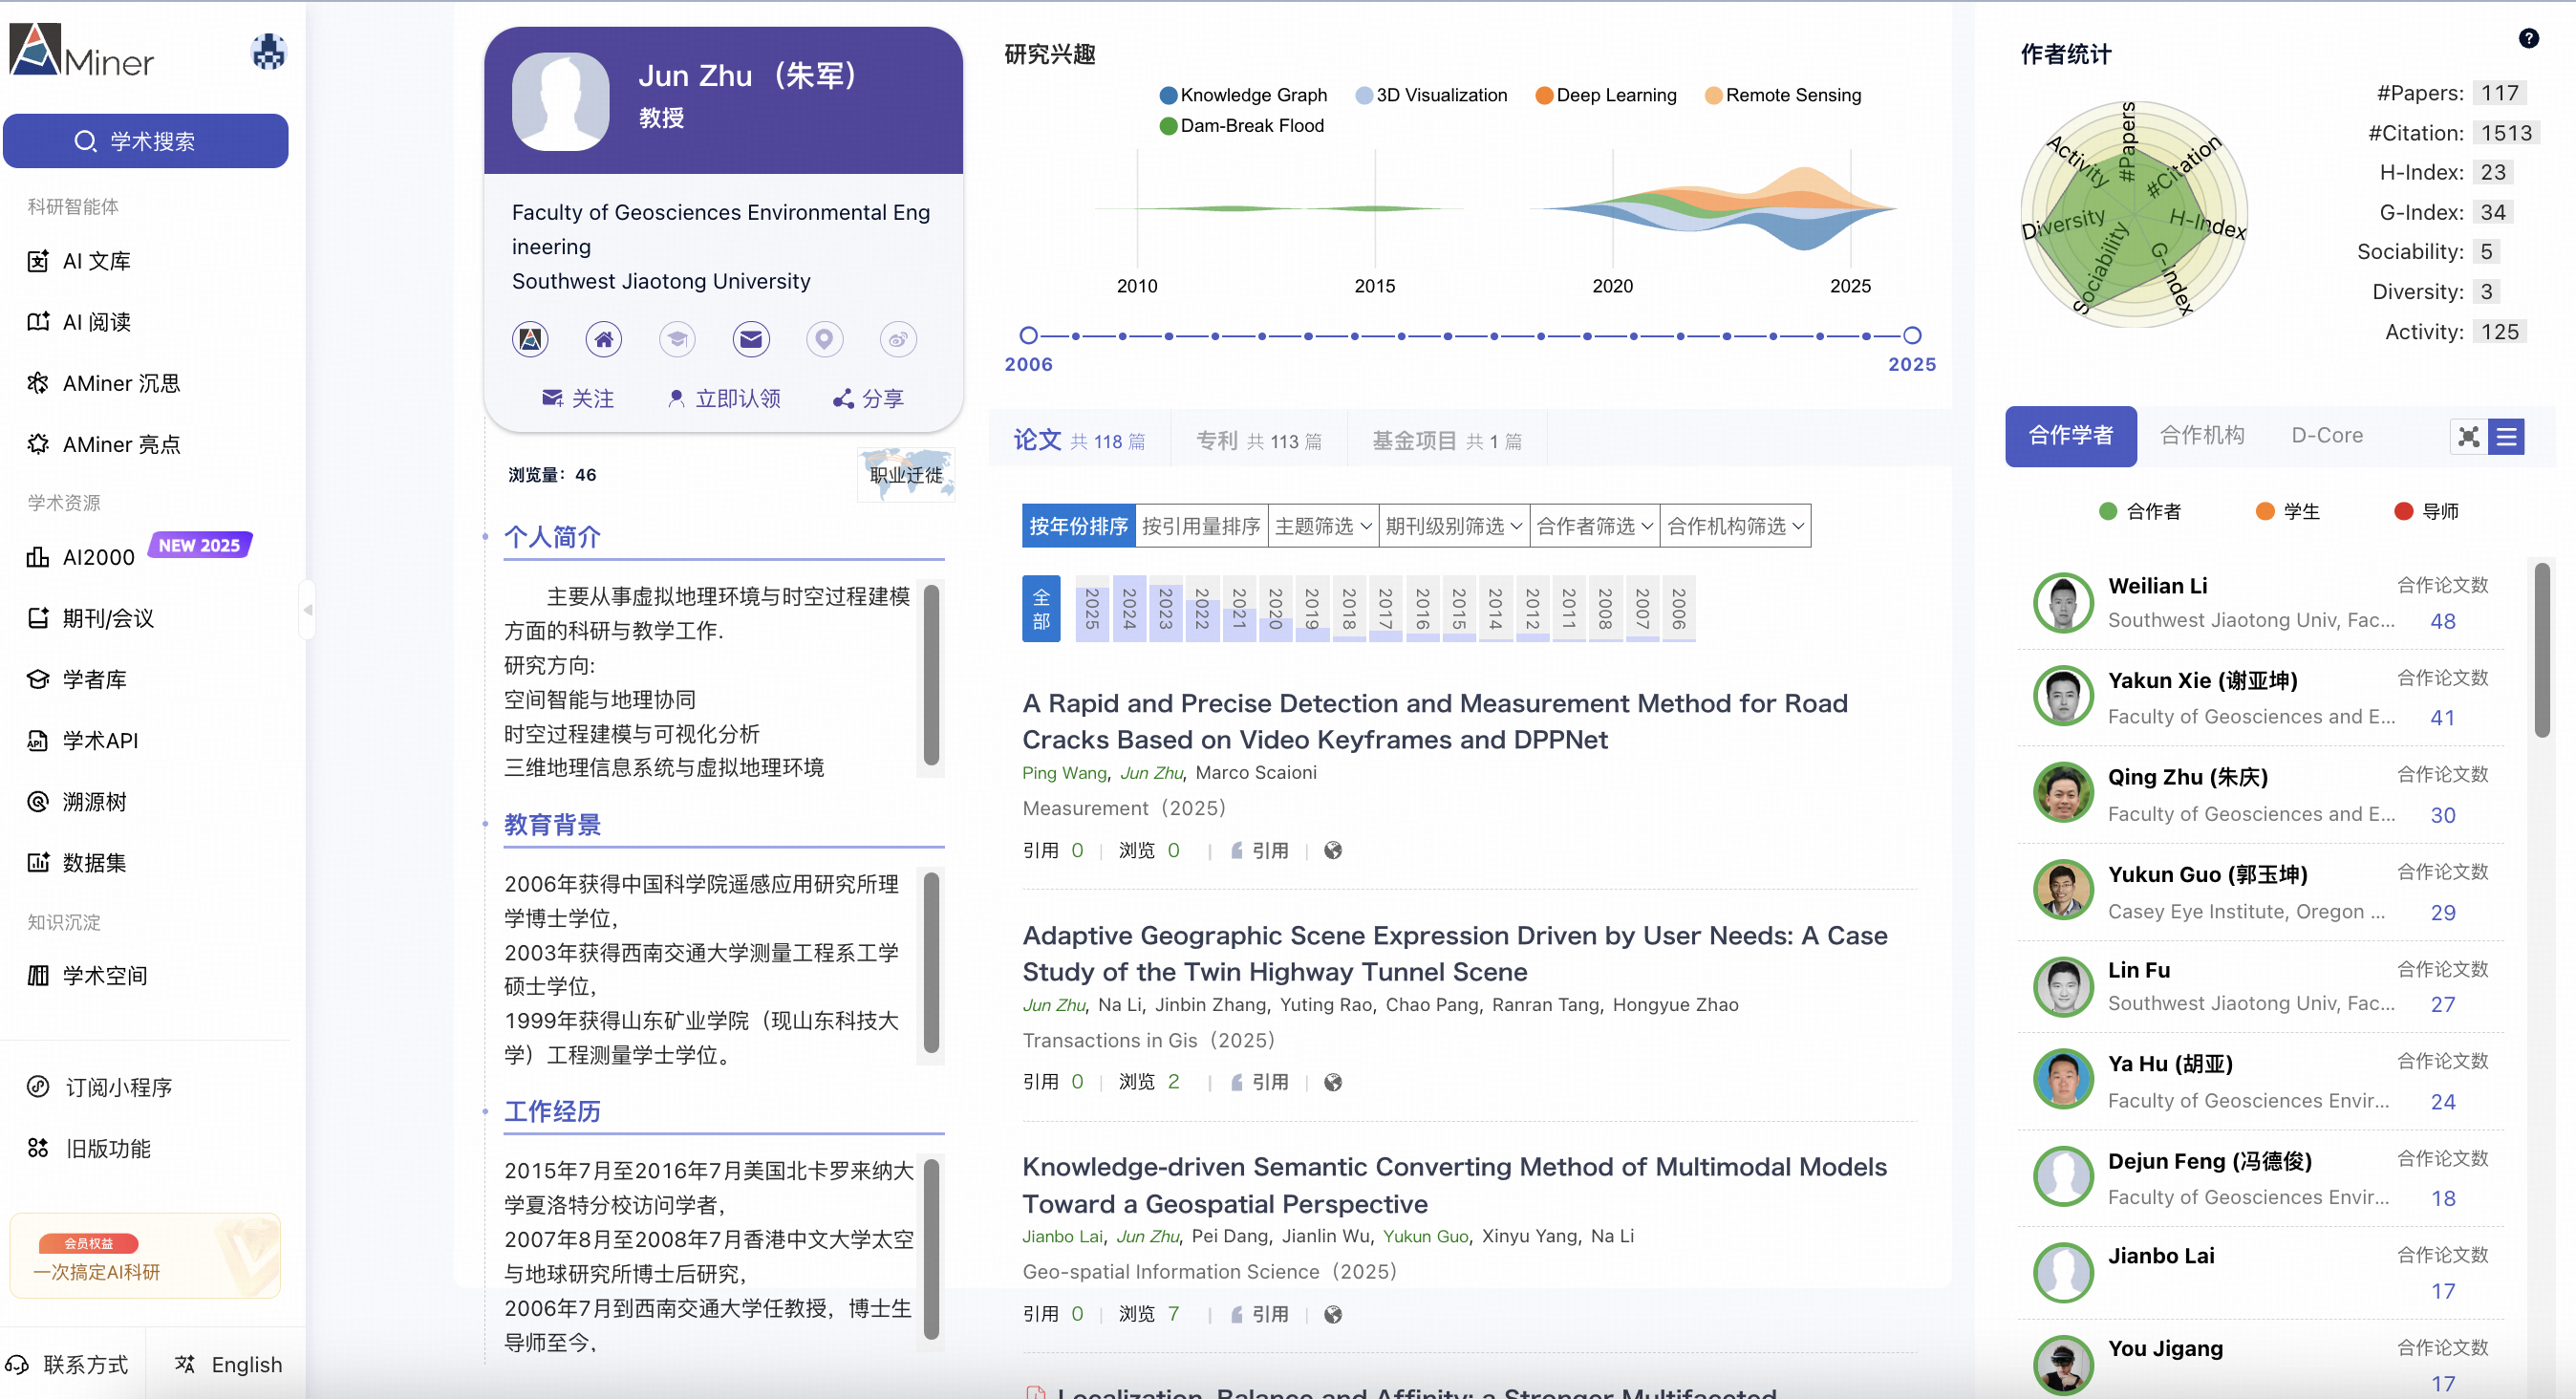
Task: Click the globe icon under the road cracks paper
Action: click(1332, 850)
